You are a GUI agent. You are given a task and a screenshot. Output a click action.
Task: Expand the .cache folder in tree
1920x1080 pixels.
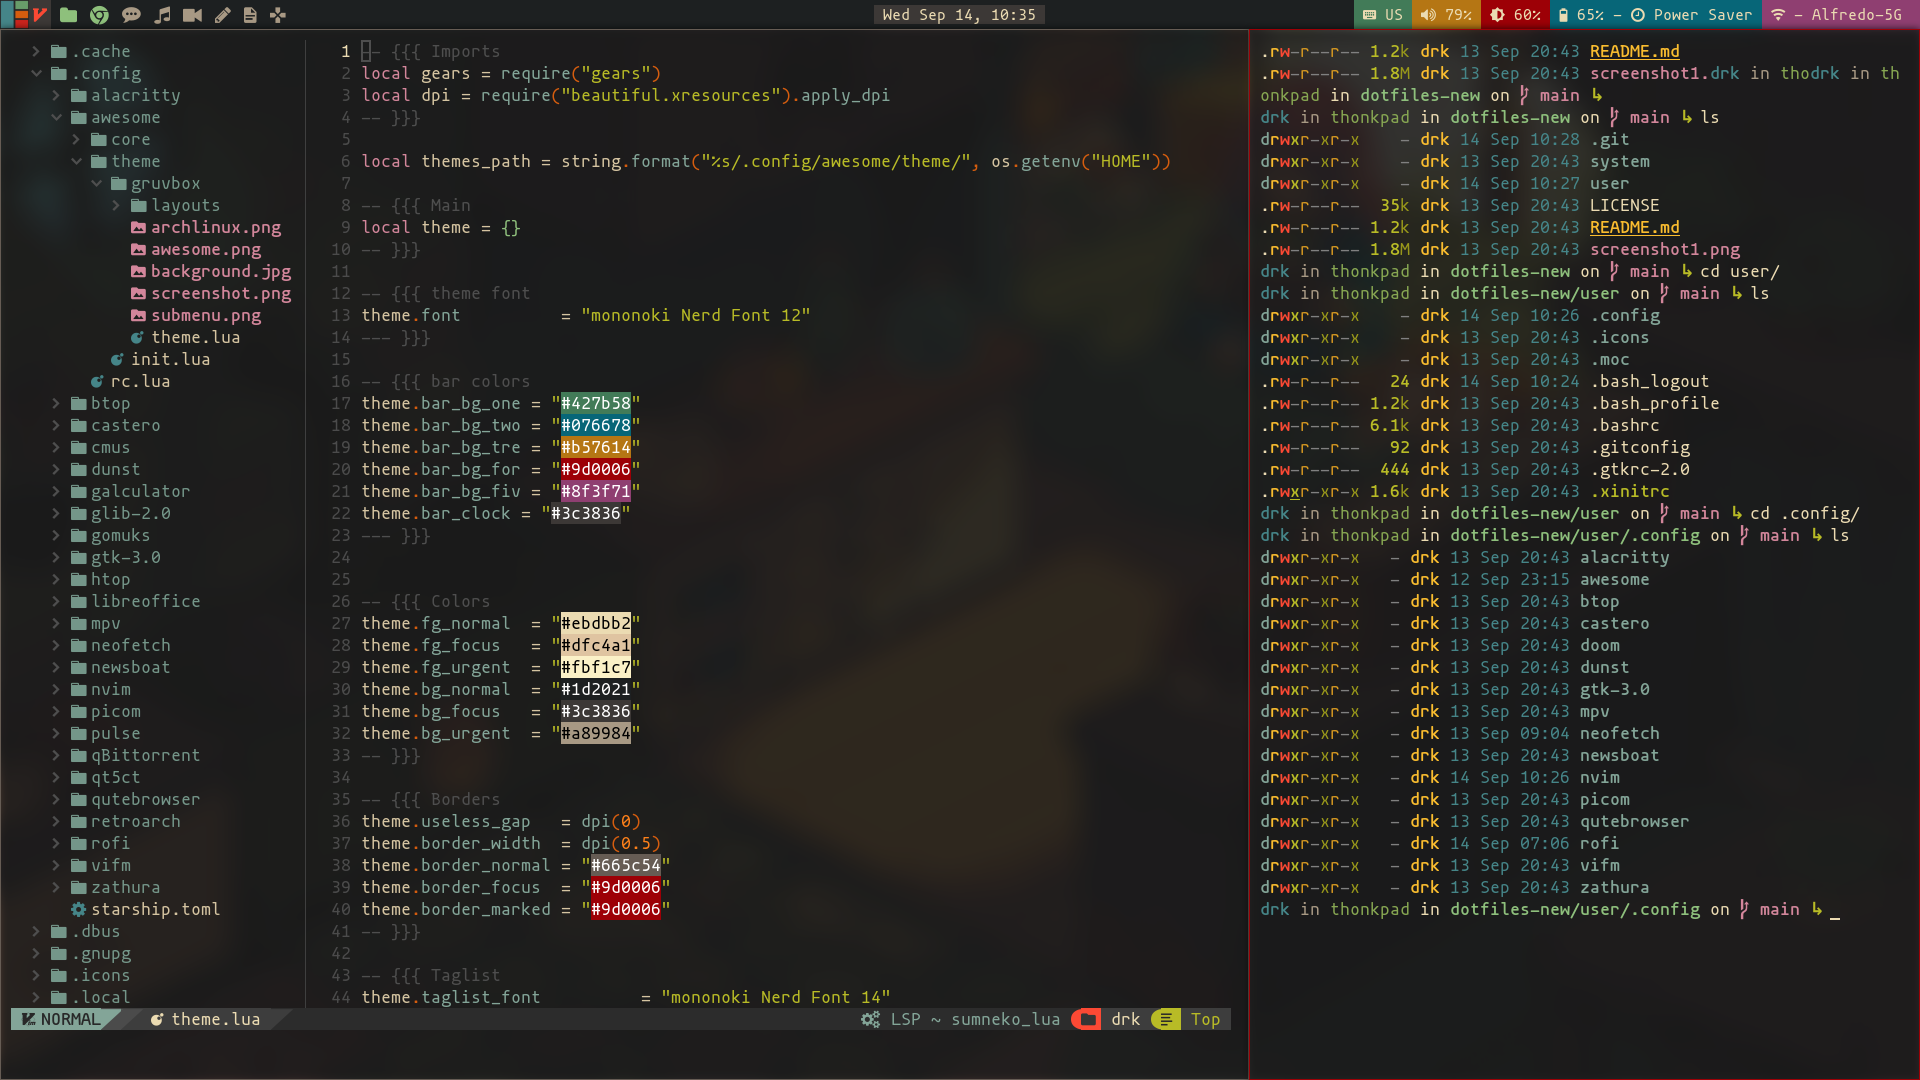[37, 50]
